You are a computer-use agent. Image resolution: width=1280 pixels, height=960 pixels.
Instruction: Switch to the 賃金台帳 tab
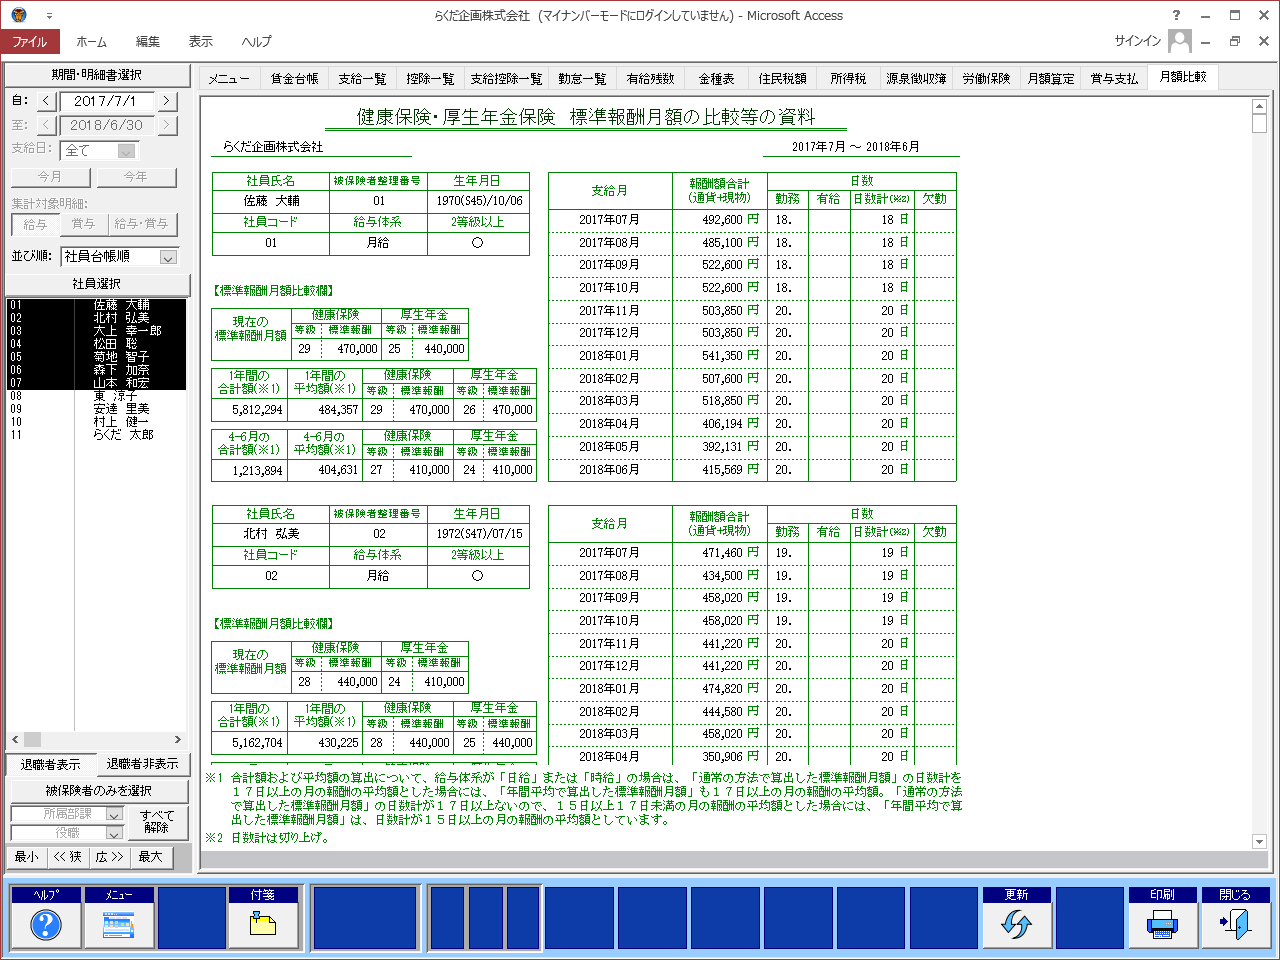pos(294,78)
